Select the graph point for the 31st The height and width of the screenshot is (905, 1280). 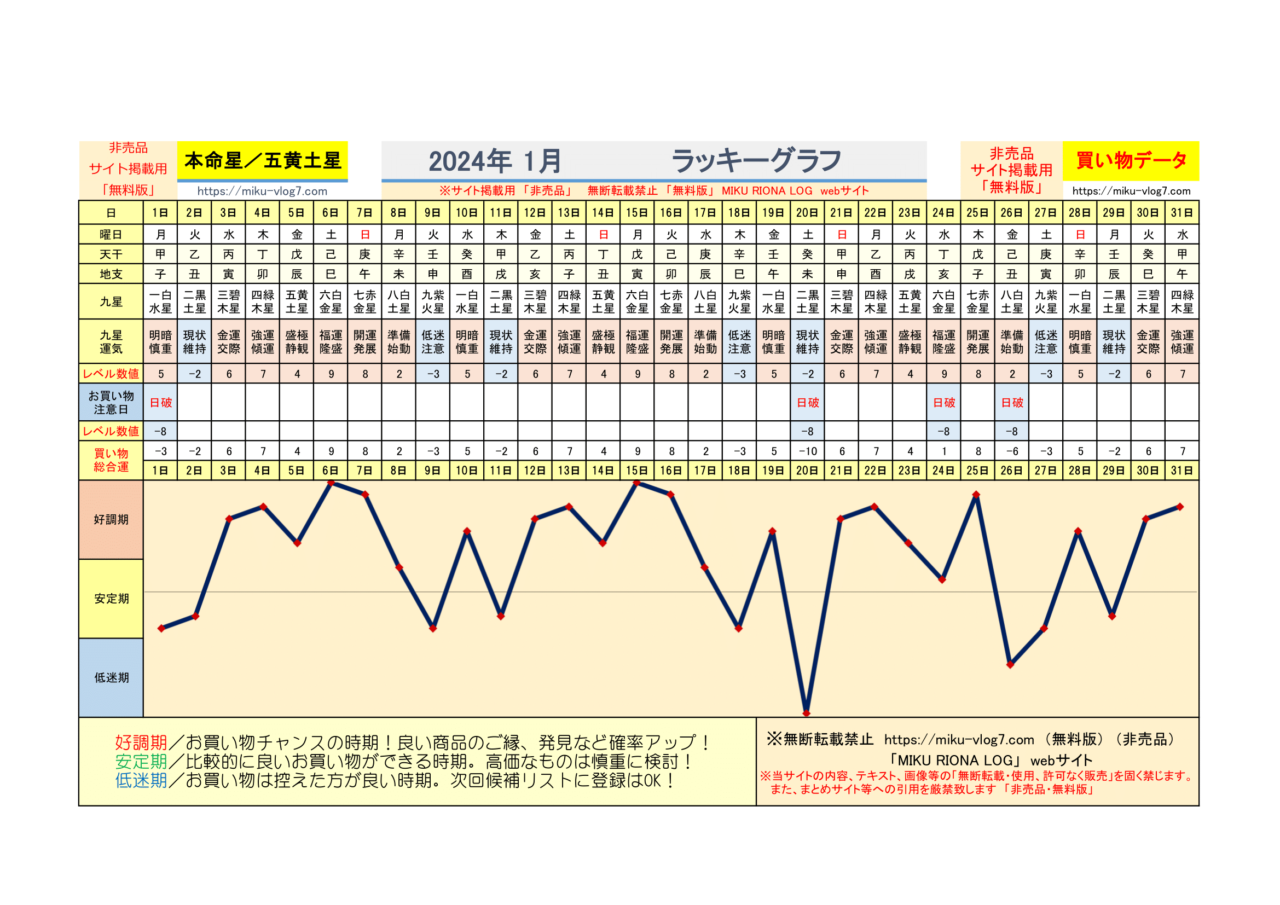point(1181,507)
